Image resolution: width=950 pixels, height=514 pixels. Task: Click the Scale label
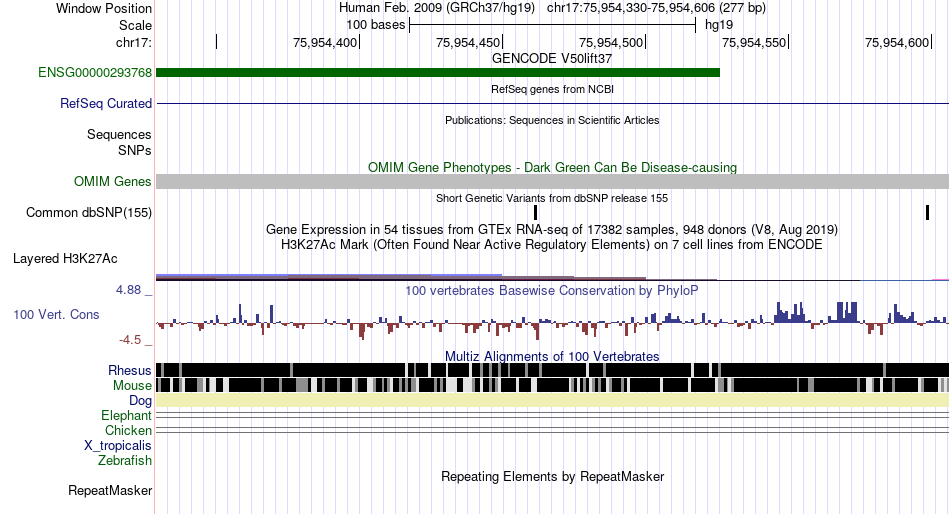135,25
